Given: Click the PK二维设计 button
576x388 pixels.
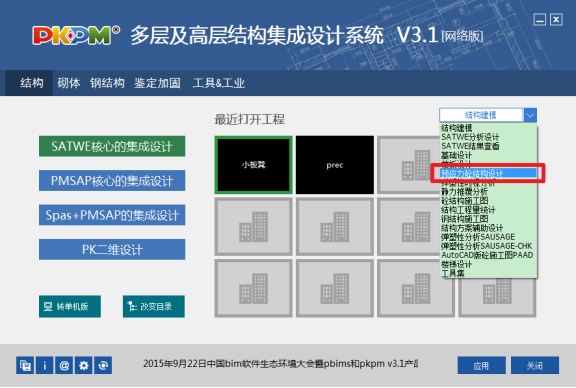Looking at the screenshot, I should 112,249.
